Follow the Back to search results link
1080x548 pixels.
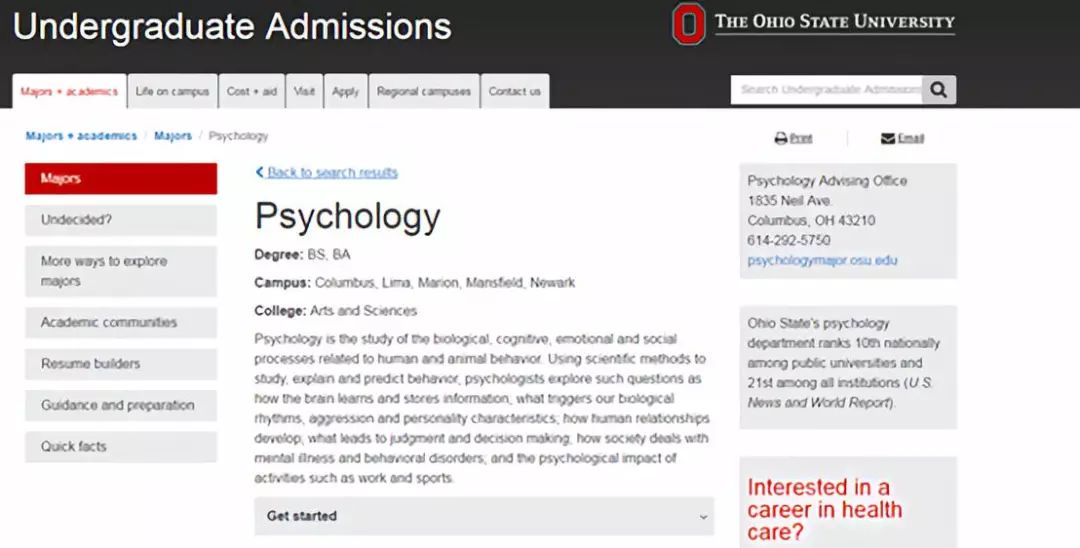click(x=333, y=172)
